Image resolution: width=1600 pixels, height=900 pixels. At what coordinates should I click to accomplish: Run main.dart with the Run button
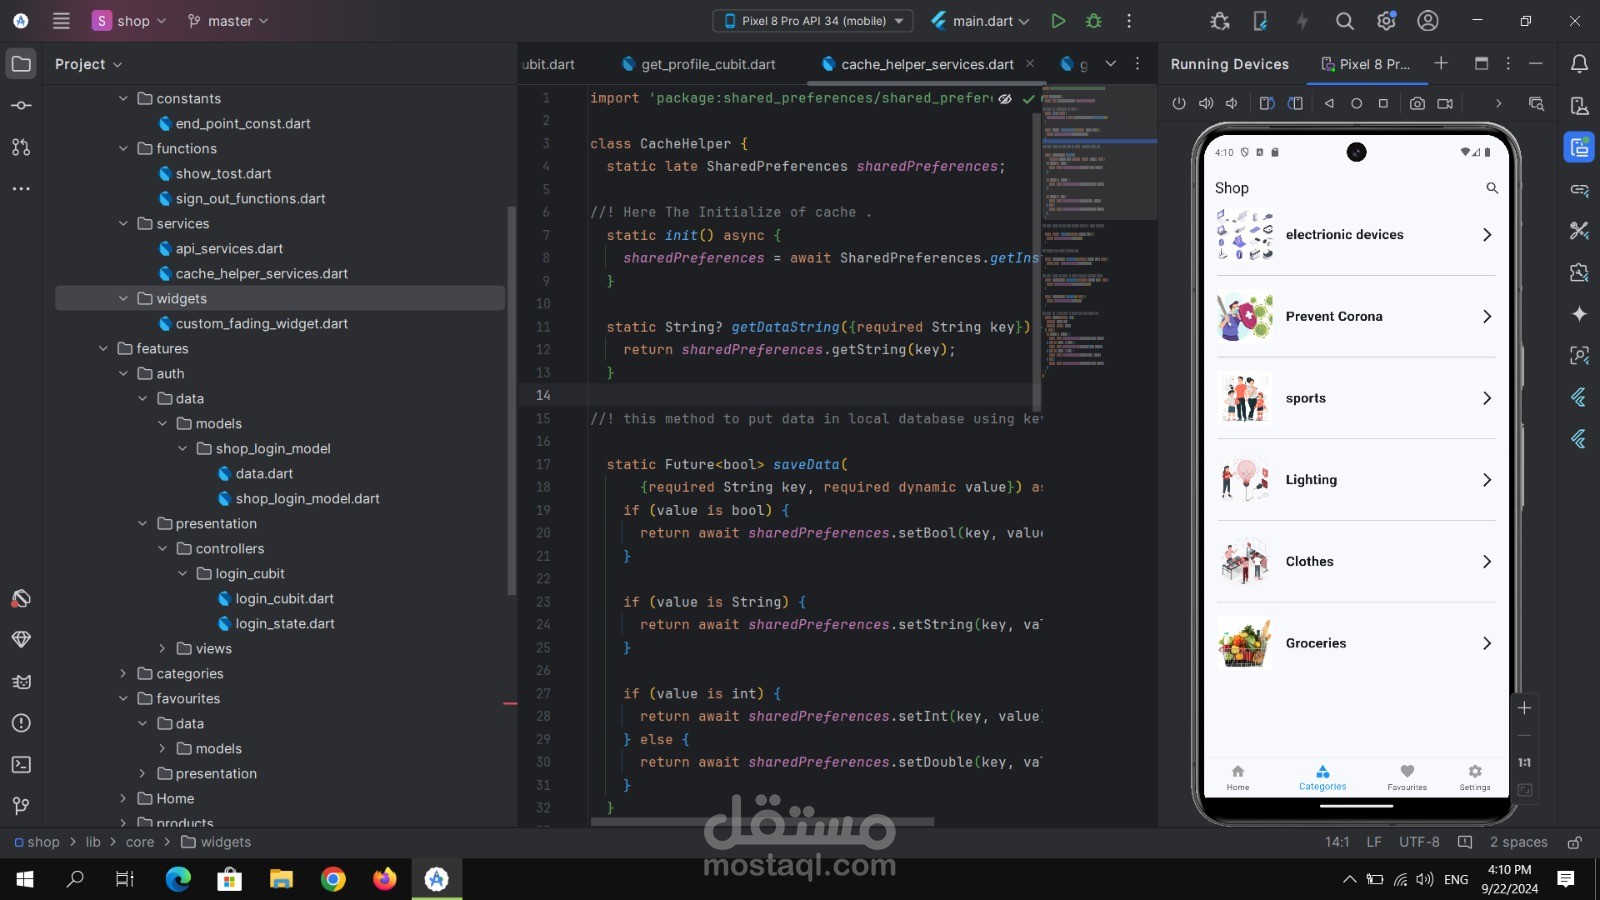(1058, 20)
